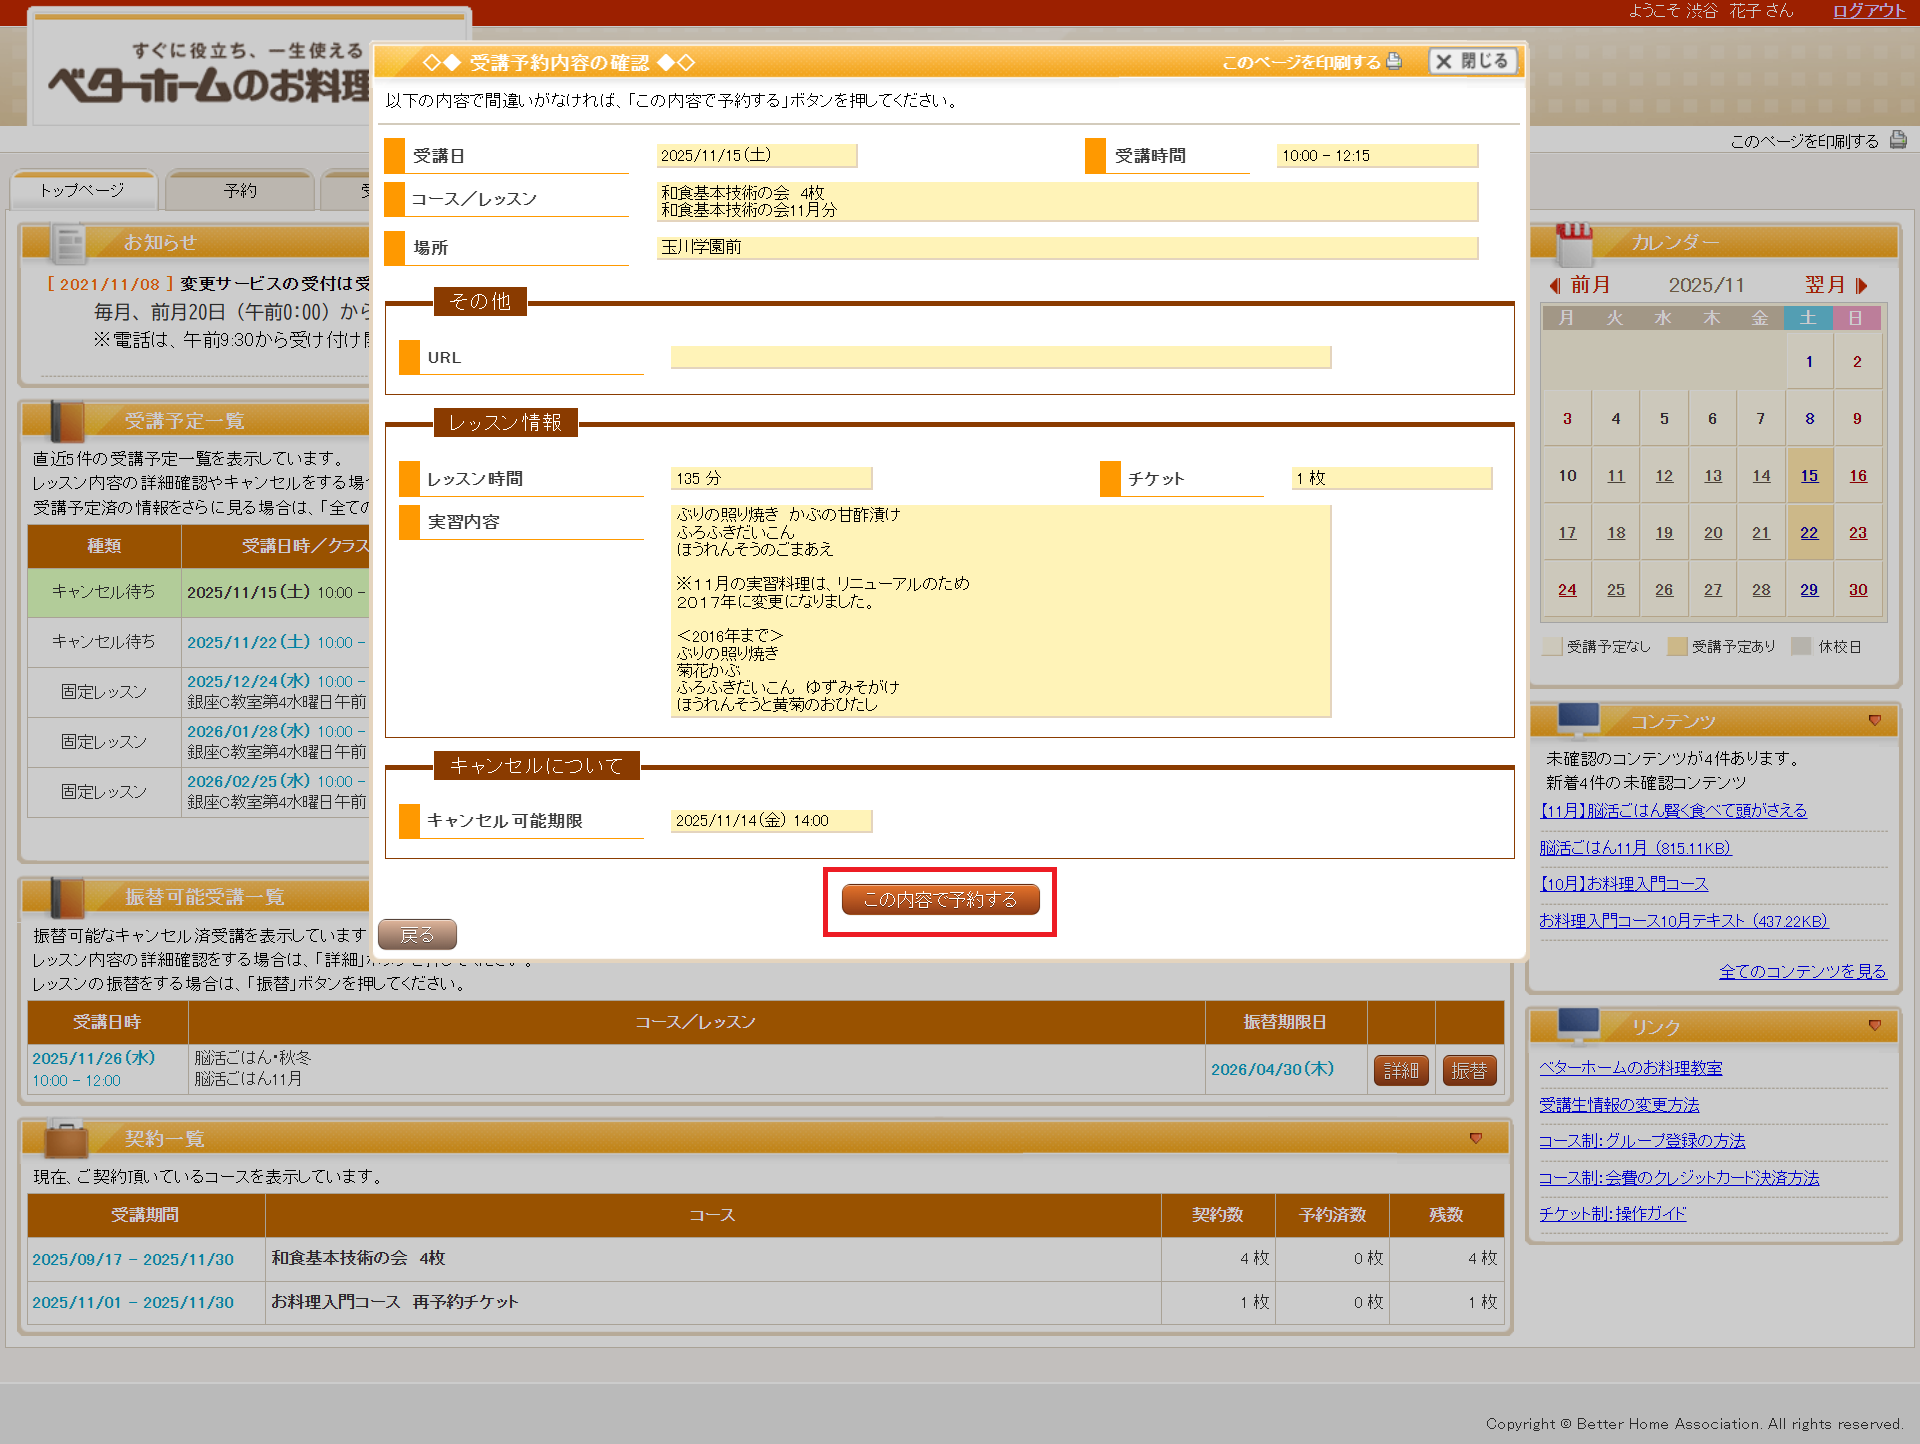Click the ログアウト link
The height and width of the screenshot is (1444, 1920).
1868,11
